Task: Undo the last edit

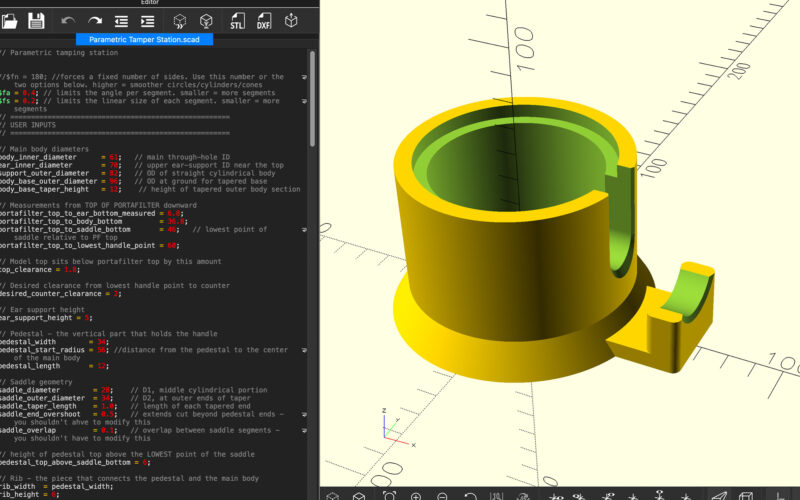Action: coord(68,21)
